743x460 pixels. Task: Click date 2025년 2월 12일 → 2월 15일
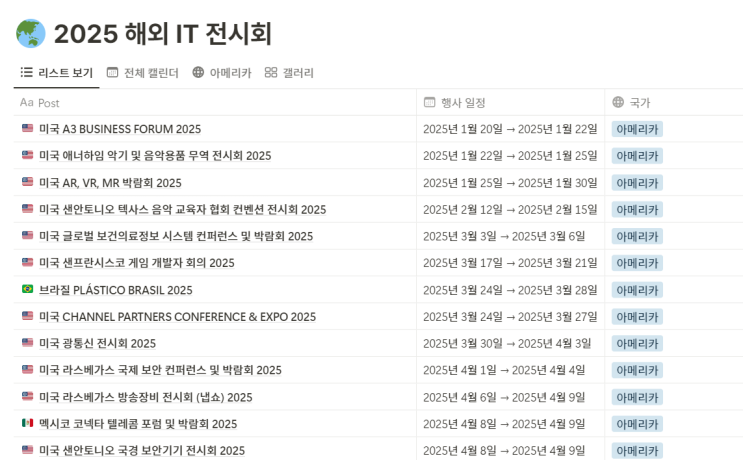pyautogui.click(x=510, y=209)
